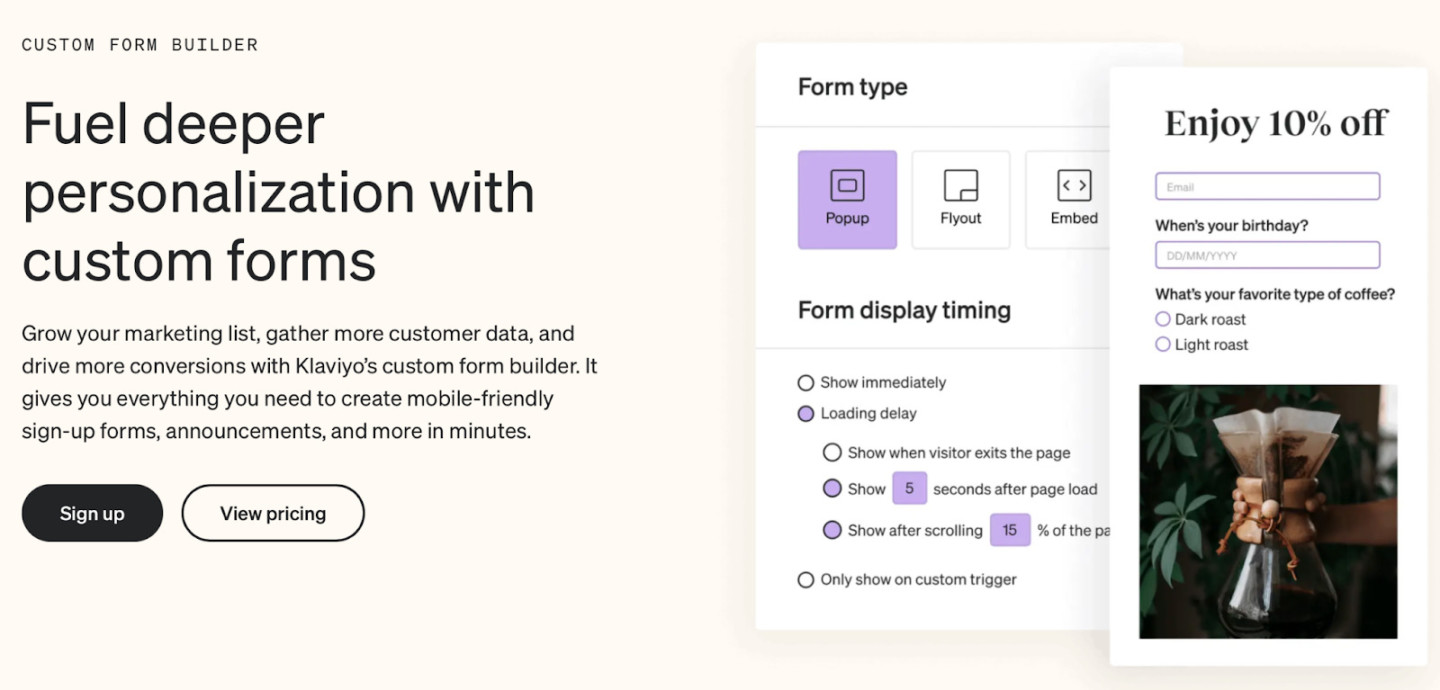Viewport: 1440px width, 690px height.
Task: Select only show on custom trigger
Action: point(805,579)
